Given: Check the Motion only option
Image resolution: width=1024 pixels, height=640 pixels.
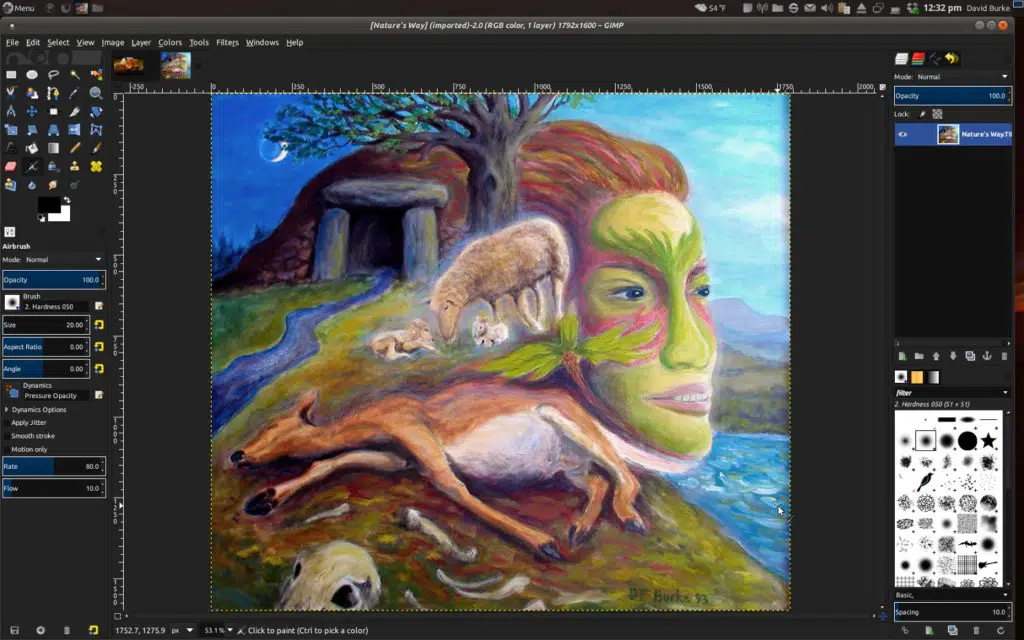Looking at the screenshot, I should coord(29,449).
